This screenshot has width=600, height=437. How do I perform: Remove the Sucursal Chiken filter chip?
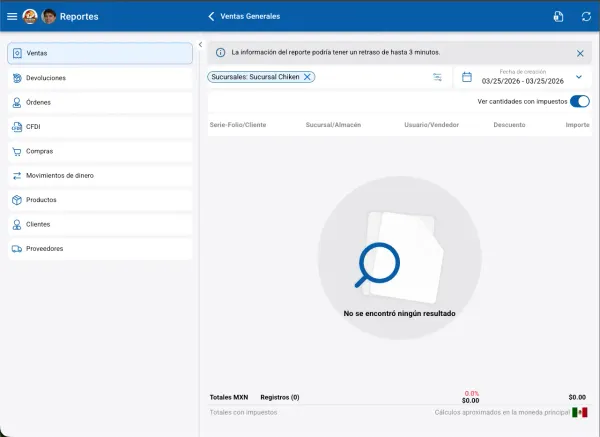307,77
